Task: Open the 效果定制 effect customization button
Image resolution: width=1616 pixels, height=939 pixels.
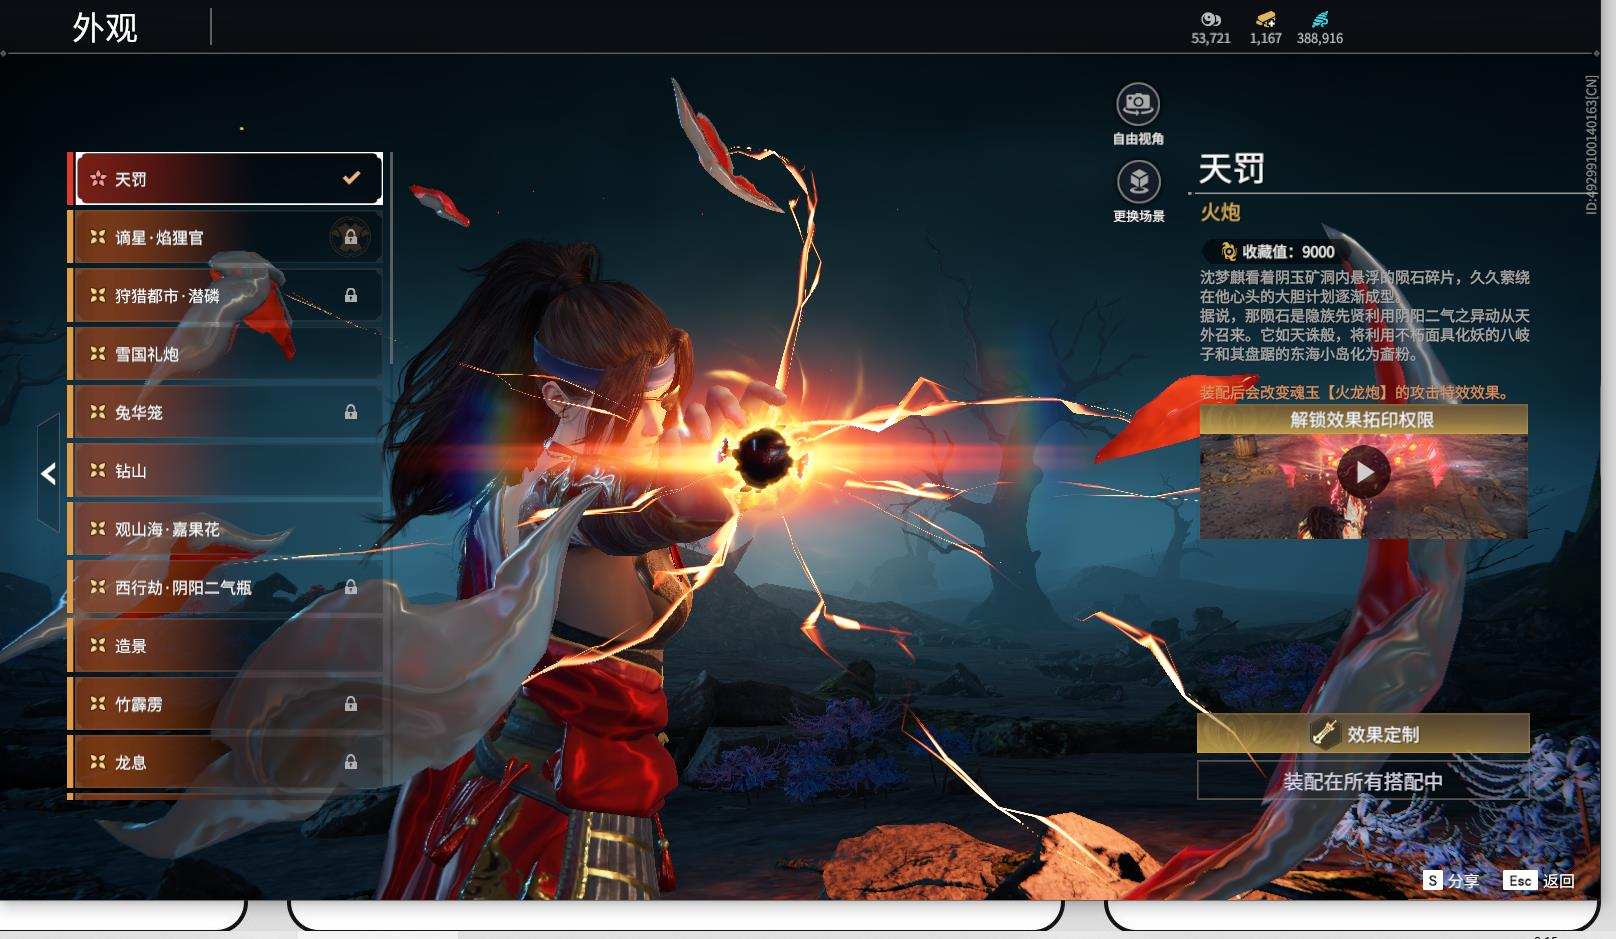Action: pos(1363,734)
